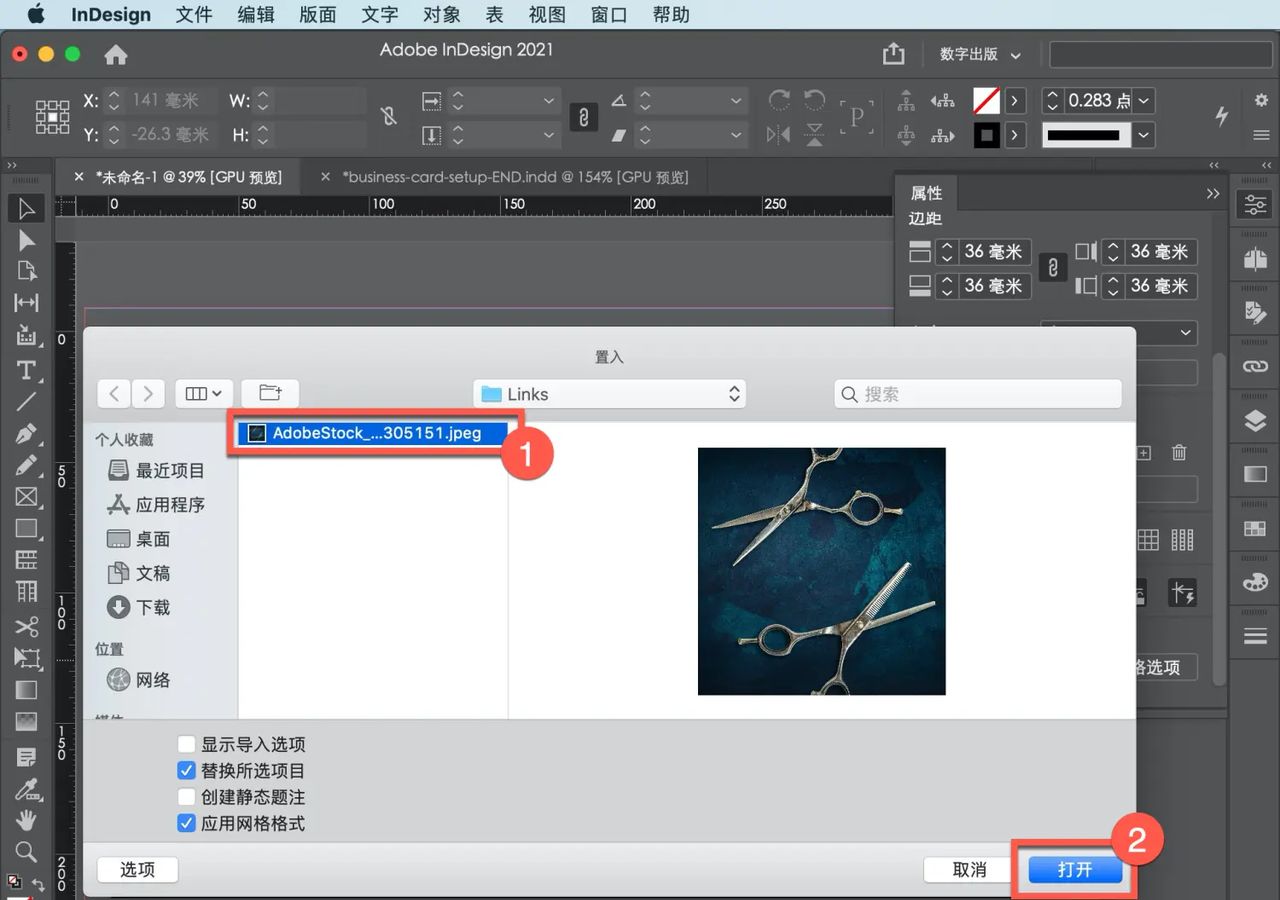Enable 显示导入选项 checkbox
The width and height of the screenshot is (1280, 900).
(185, 744)
